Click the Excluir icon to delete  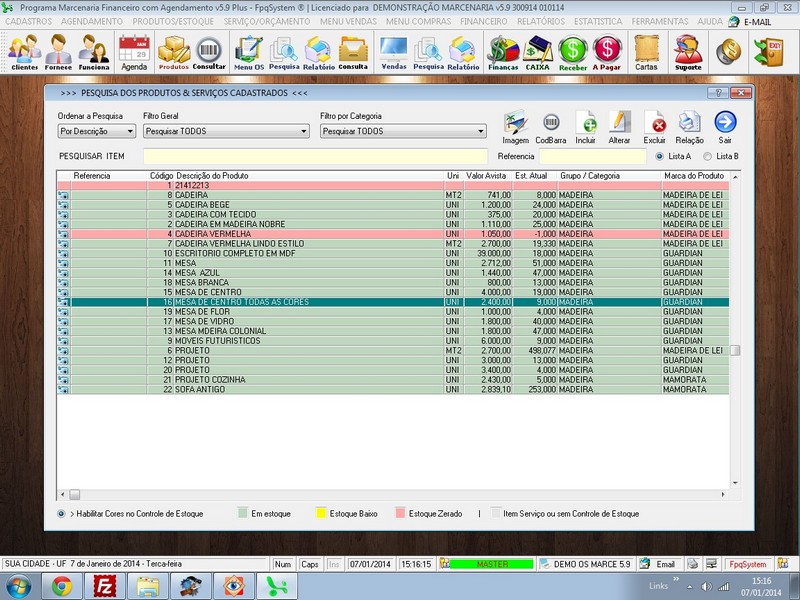tap(655, 123)
